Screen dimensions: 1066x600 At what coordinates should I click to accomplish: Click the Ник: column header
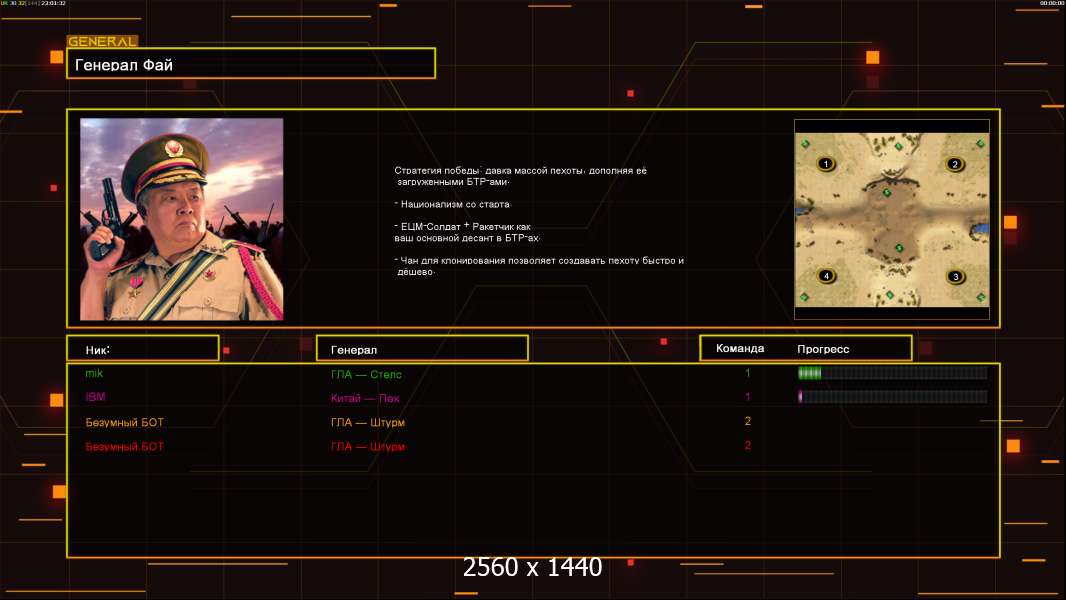point(143,348)
